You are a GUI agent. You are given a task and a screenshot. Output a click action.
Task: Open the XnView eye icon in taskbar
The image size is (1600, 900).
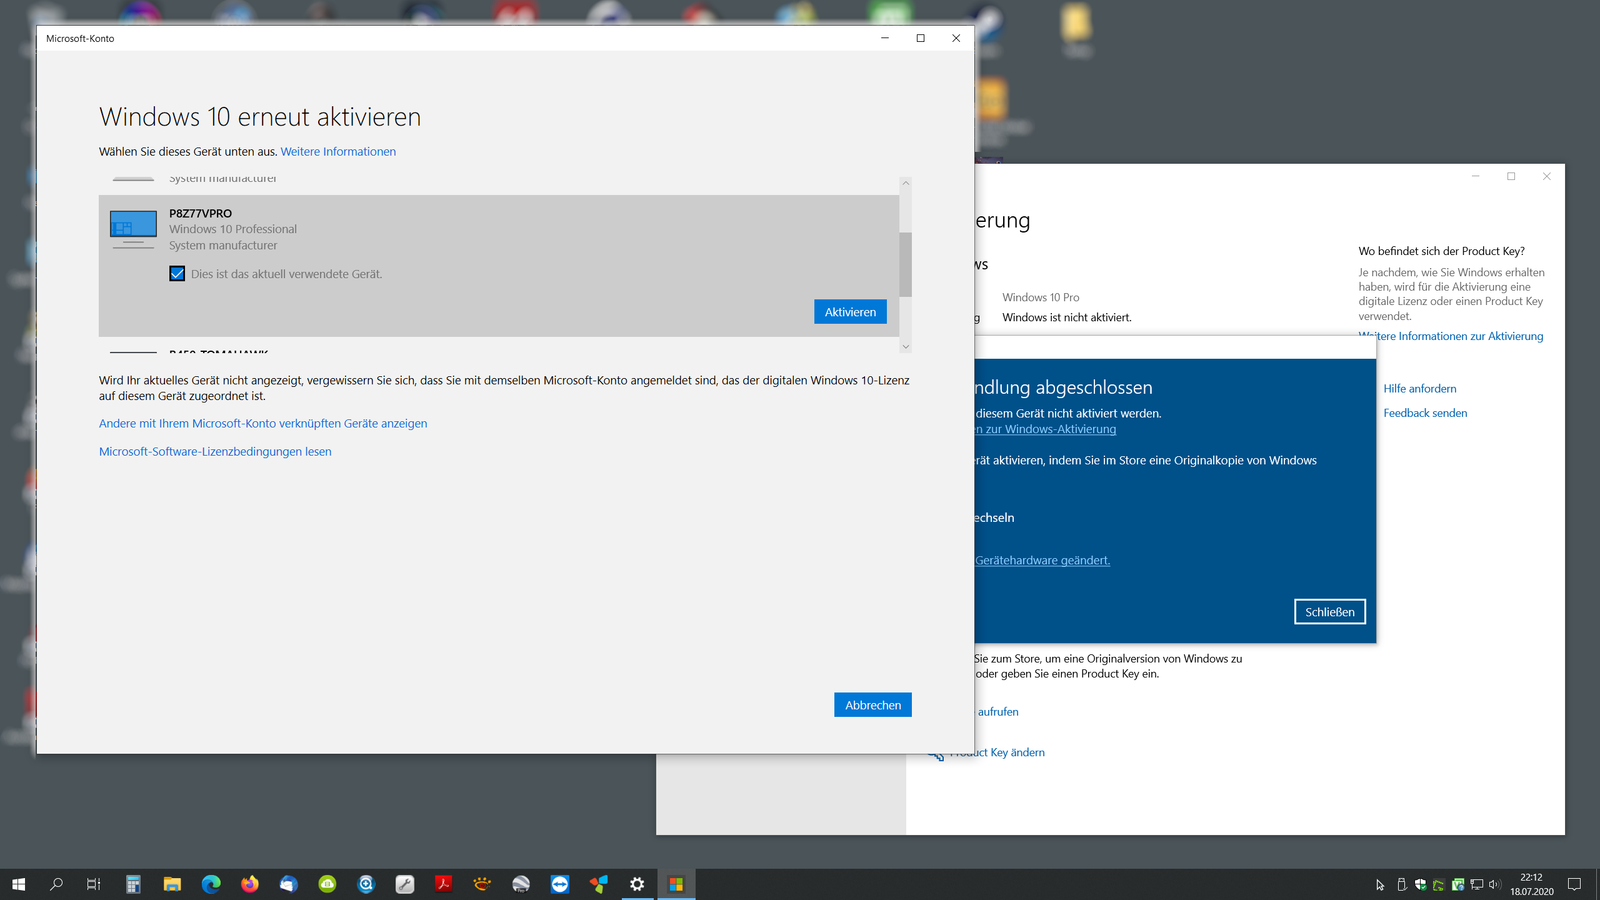[482, 884]
